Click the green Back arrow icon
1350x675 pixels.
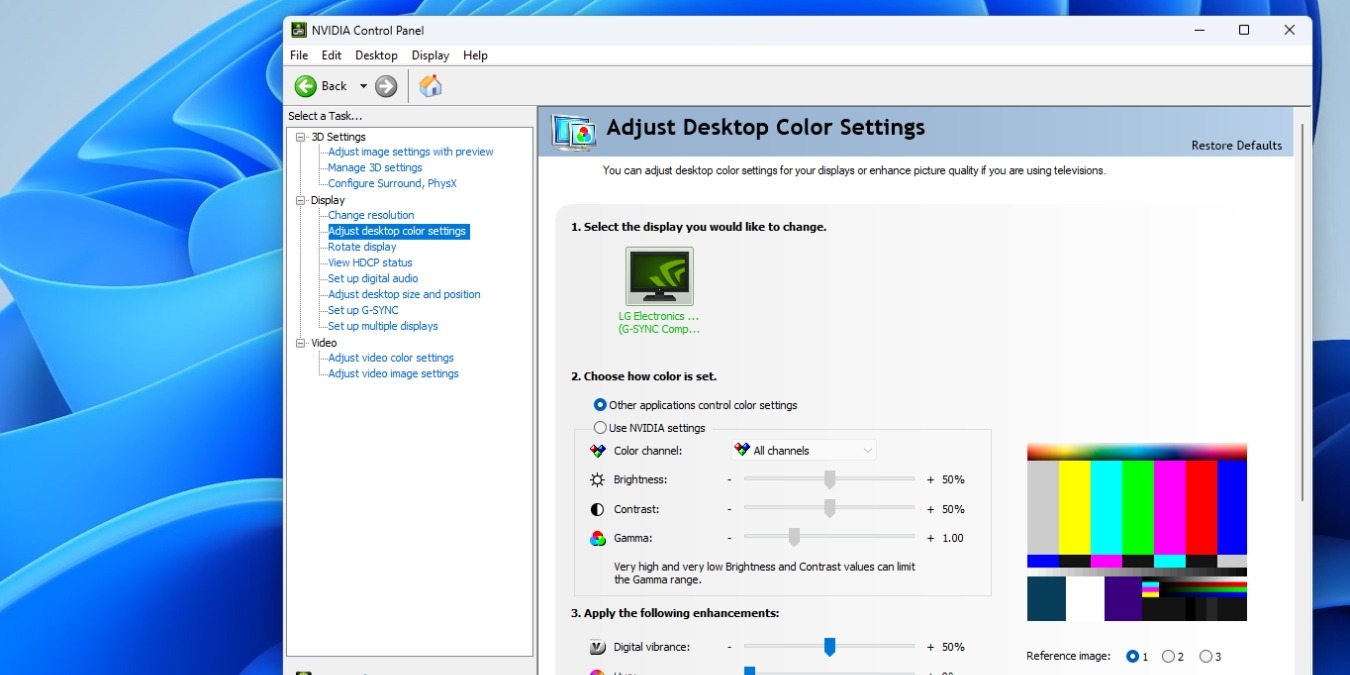306,86
